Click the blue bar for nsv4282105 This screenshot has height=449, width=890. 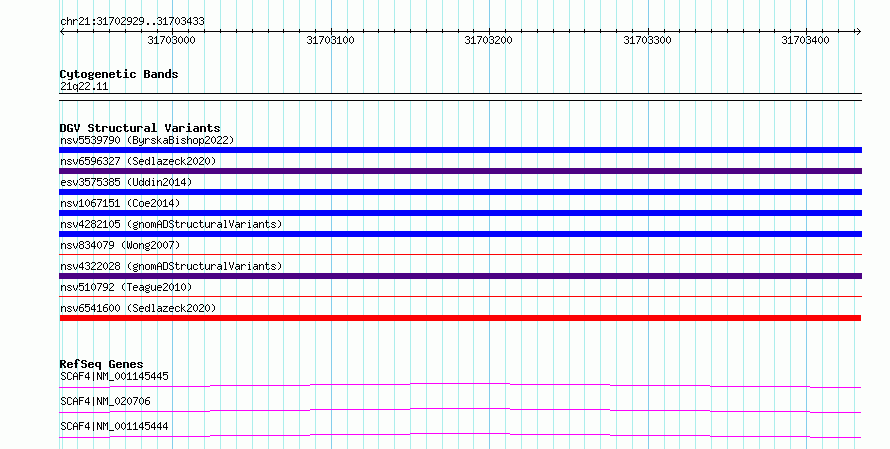click(460, 234)
